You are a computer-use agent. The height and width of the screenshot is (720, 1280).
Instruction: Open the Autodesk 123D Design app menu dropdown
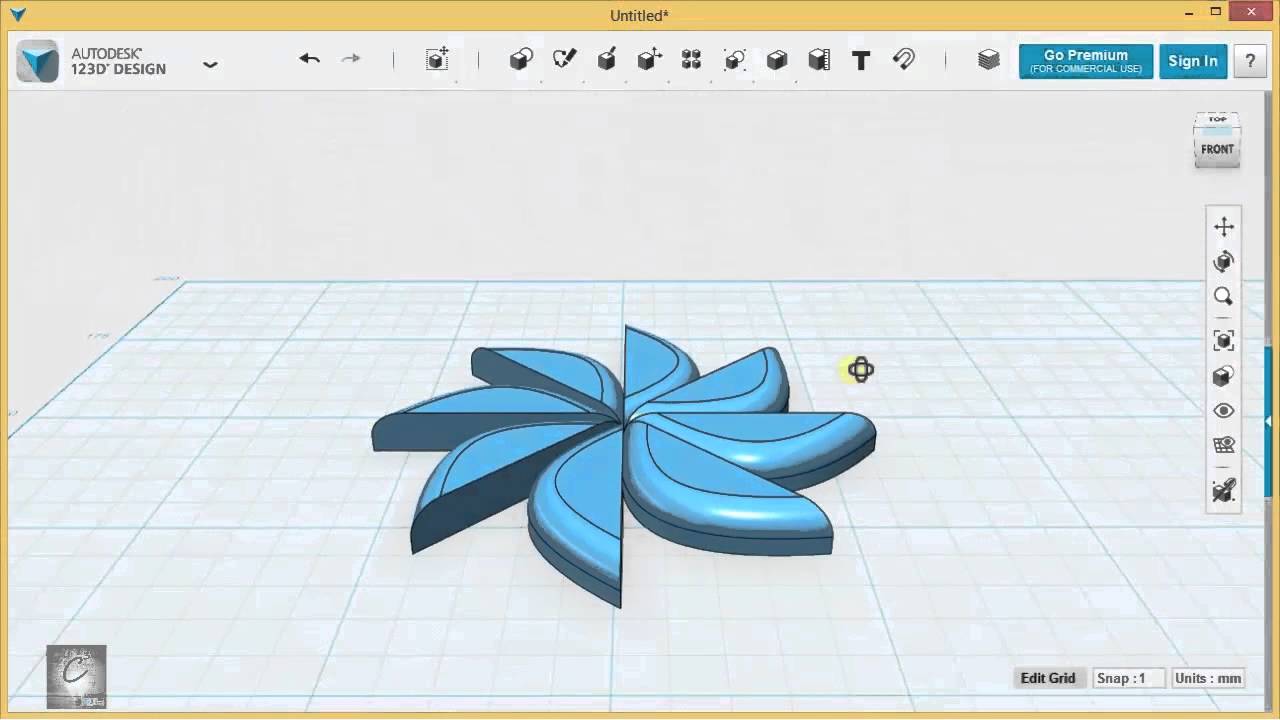click(210, 64)
